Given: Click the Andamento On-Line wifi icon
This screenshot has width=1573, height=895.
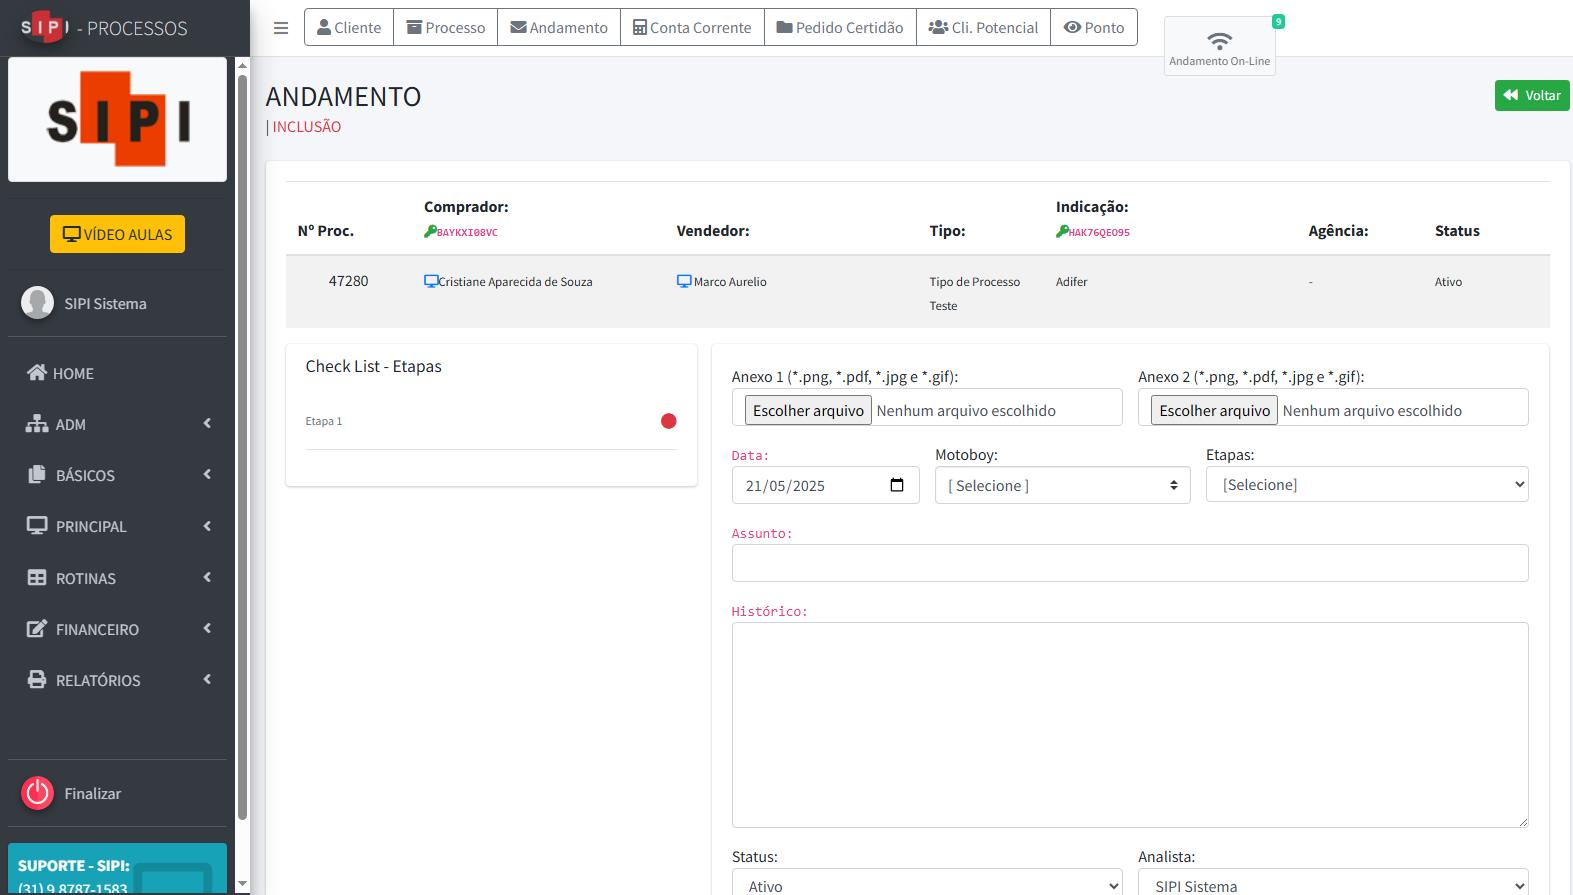Looking at the screenshot, I should point(1219,41).
